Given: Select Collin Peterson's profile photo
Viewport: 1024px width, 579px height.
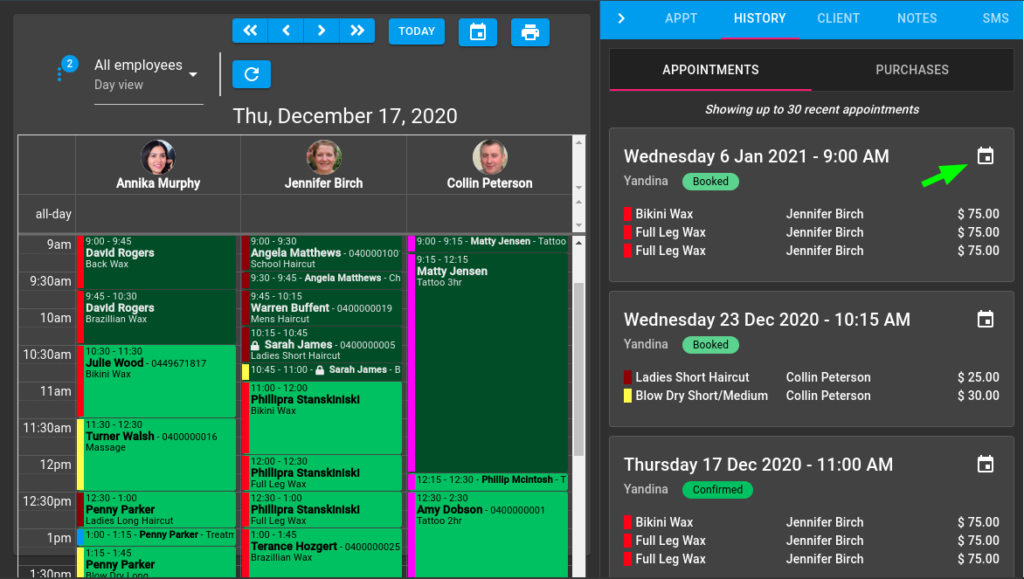Looking at the screenshot, I should (490, 157).
